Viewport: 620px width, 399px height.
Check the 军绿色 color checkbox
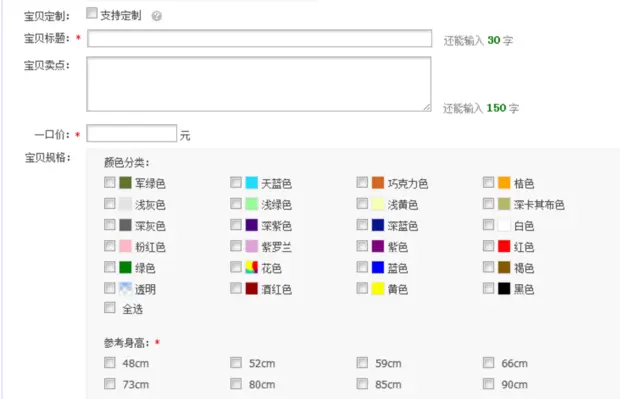click(110, 182)
